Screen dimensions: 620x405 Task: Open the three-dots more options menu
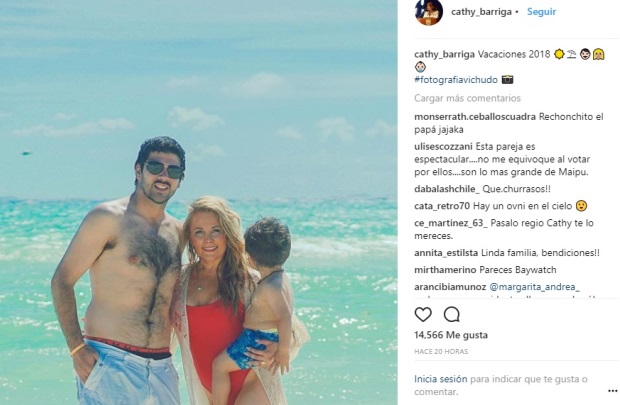point(612,391)
